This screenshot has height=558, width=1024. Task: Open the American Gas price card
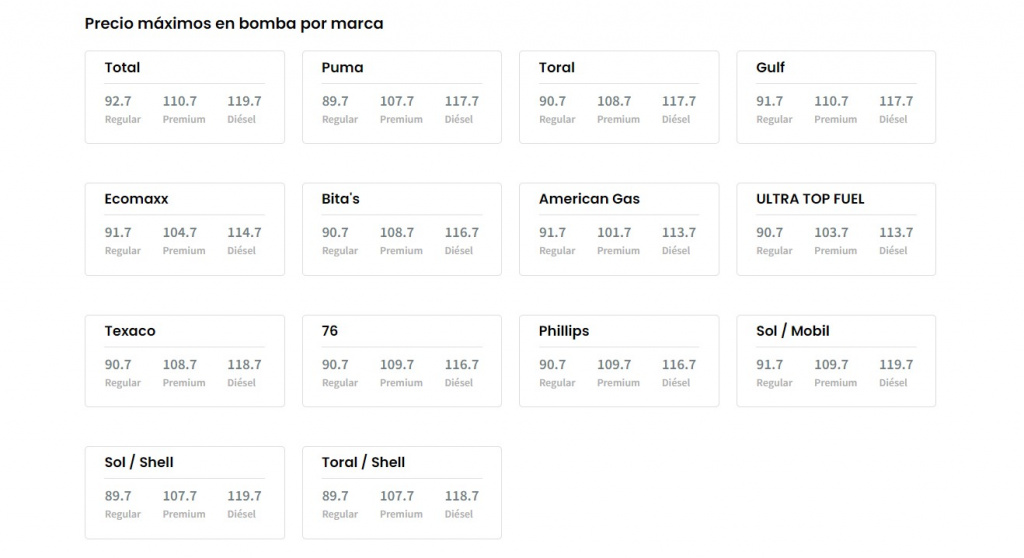tap(618, 229)
